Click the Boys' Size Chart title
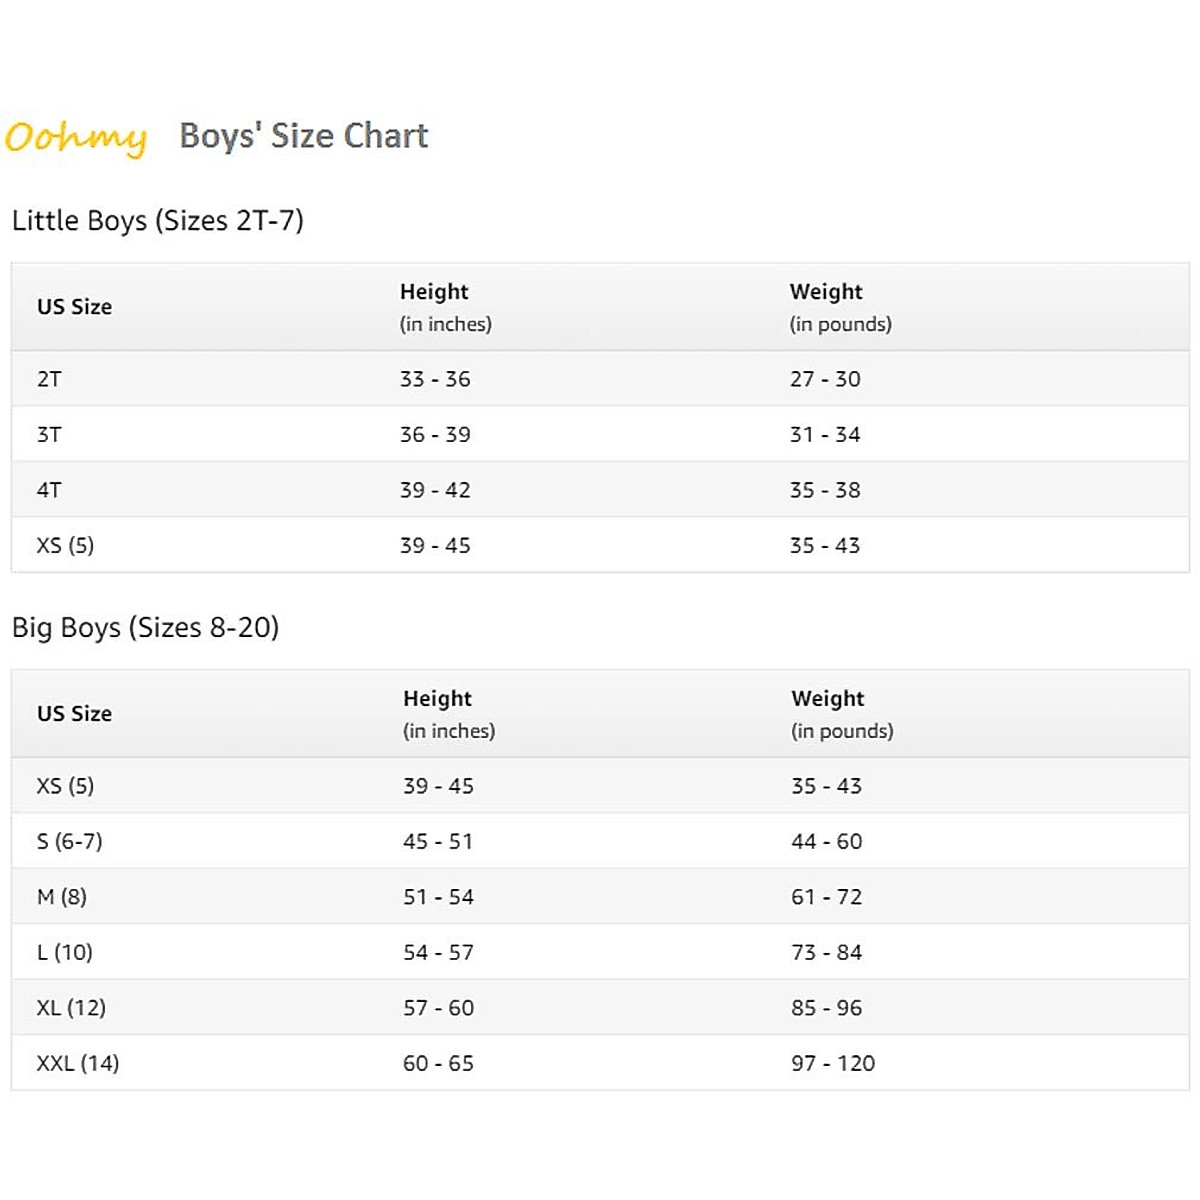1200x1200 pixels. [x=303, y=135]
